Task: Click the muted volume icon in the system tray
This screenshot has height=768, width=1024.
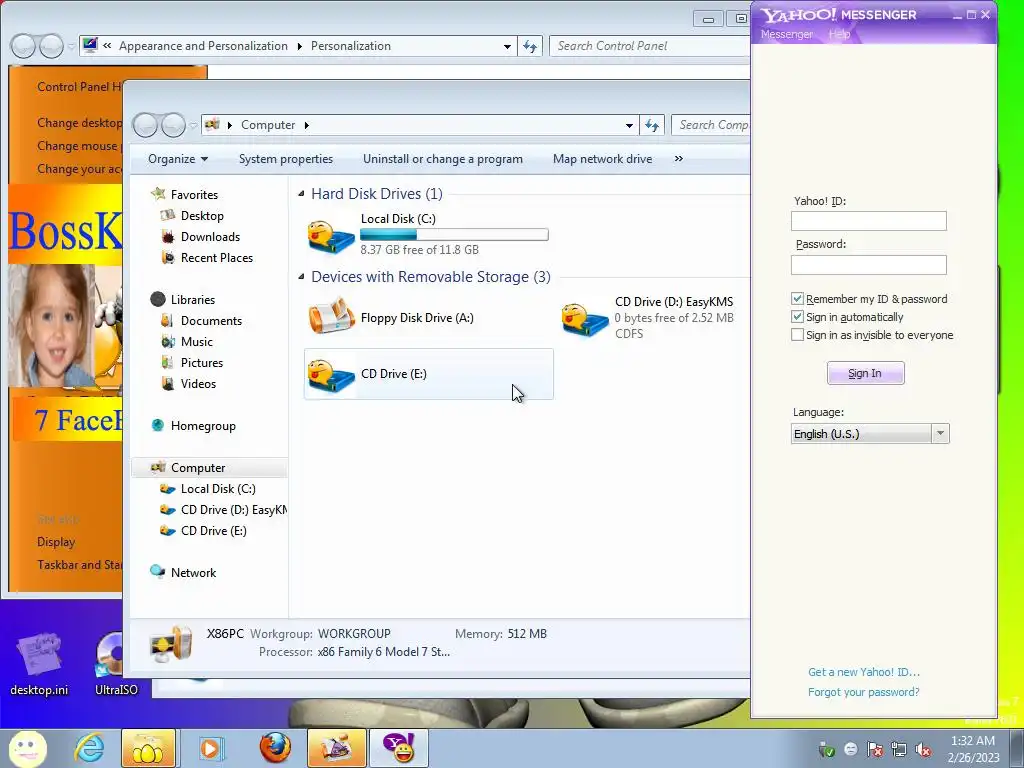Action: 923,750
